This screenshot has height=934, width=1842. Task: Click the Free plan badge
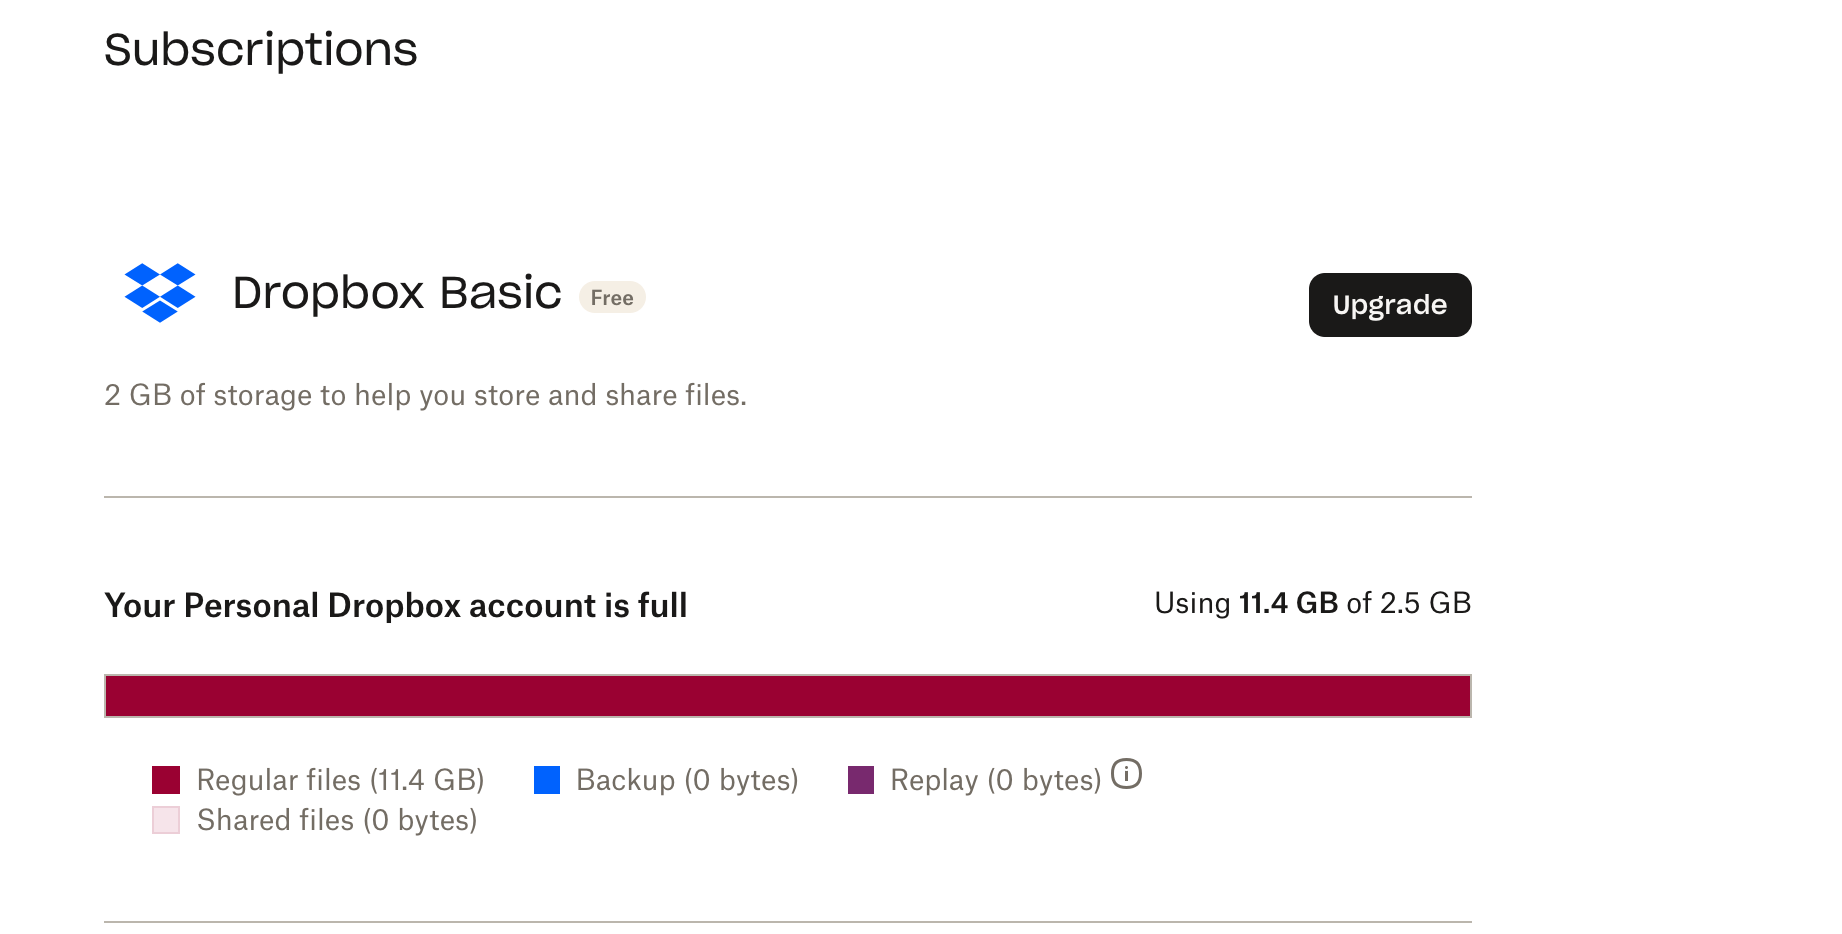tap(612, 297)
